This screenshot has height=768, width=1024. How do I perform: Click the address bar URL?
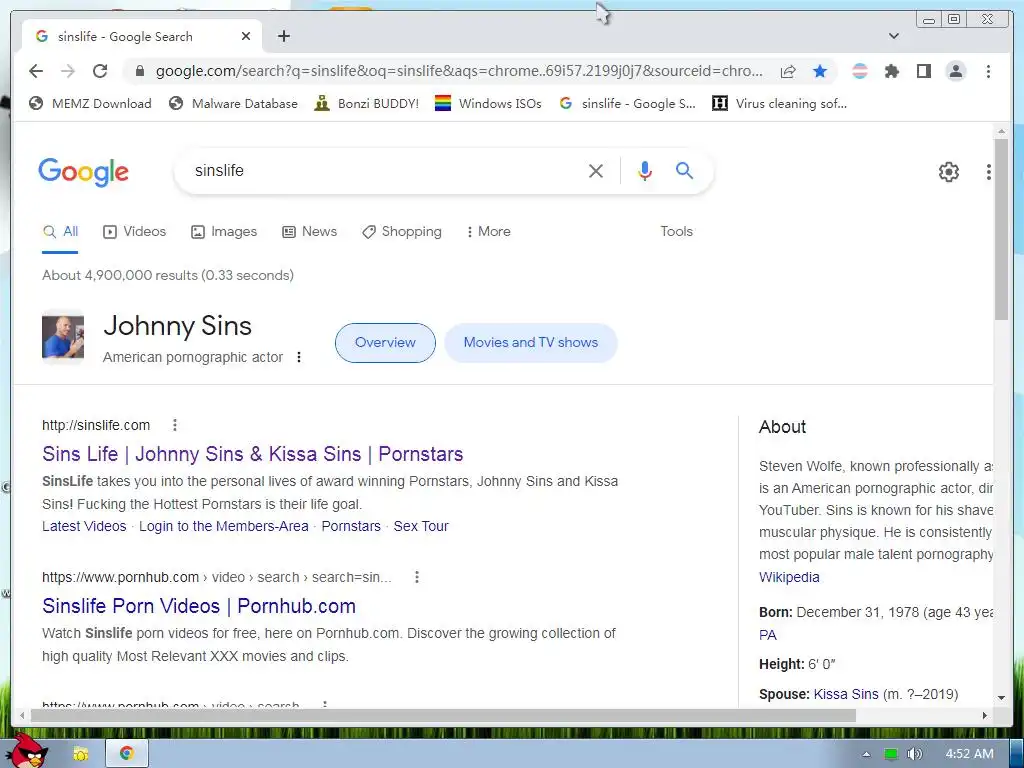point(459,71)
